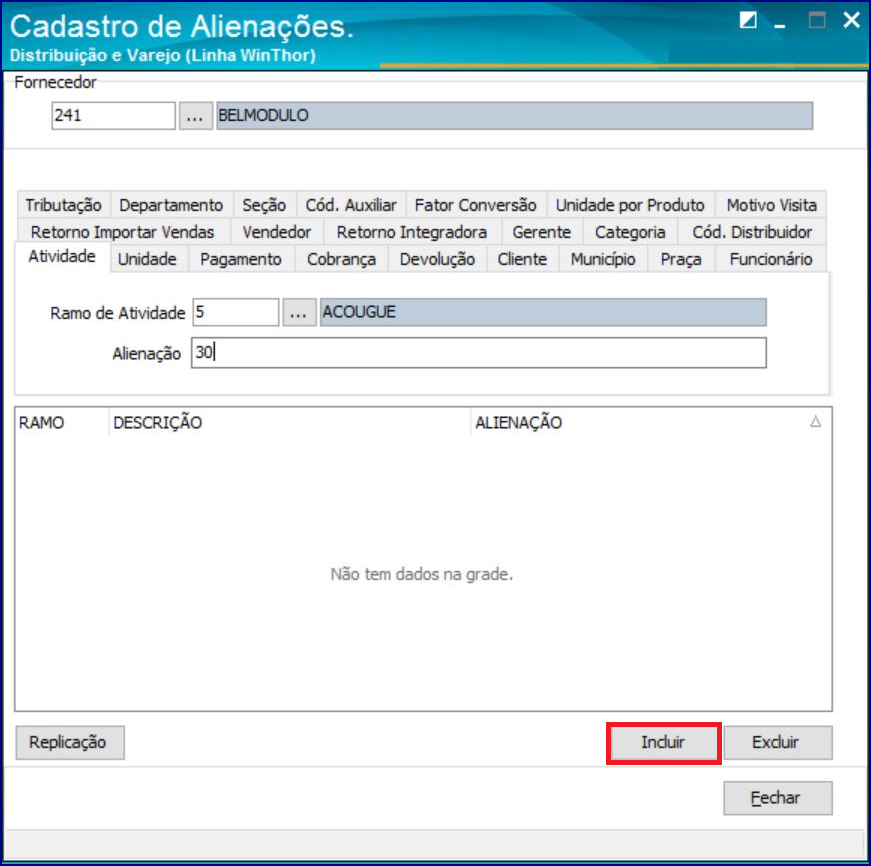871x866 pixels.
Task: Switch to the Departamento tab
Action: coord(171,205)
